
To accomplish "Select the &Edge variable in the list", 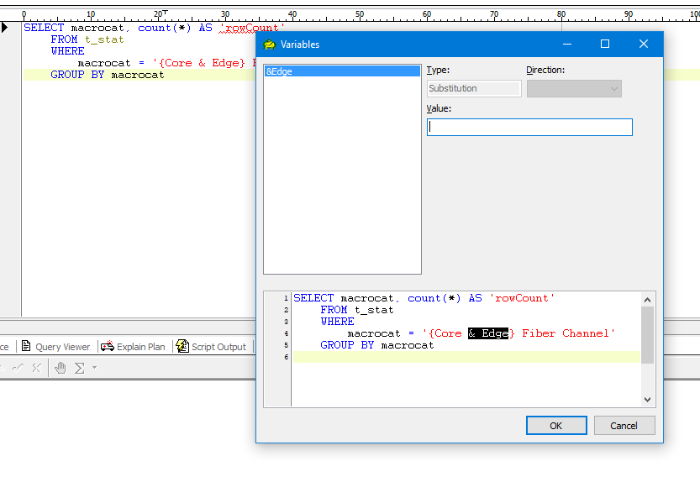I will point(342,71).
